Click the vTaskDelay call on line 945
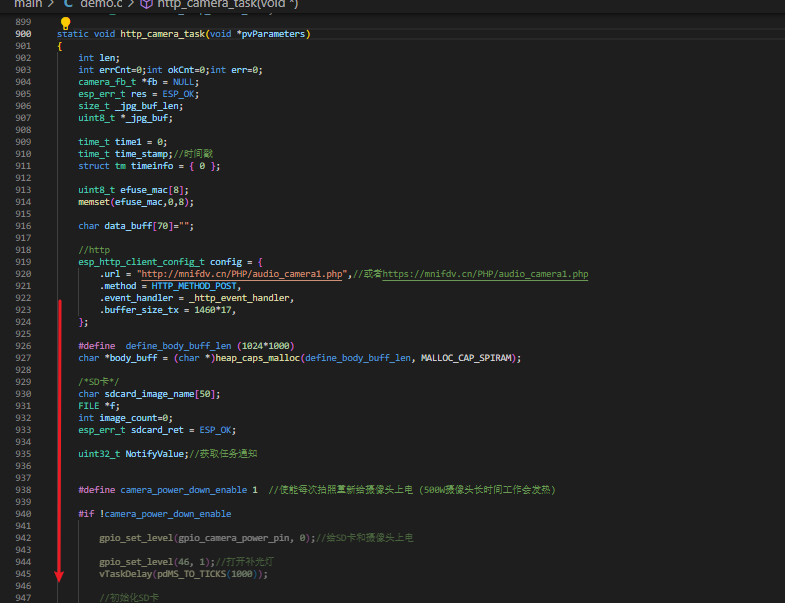The width and height of the screenshot is (785, 603). 126,574
